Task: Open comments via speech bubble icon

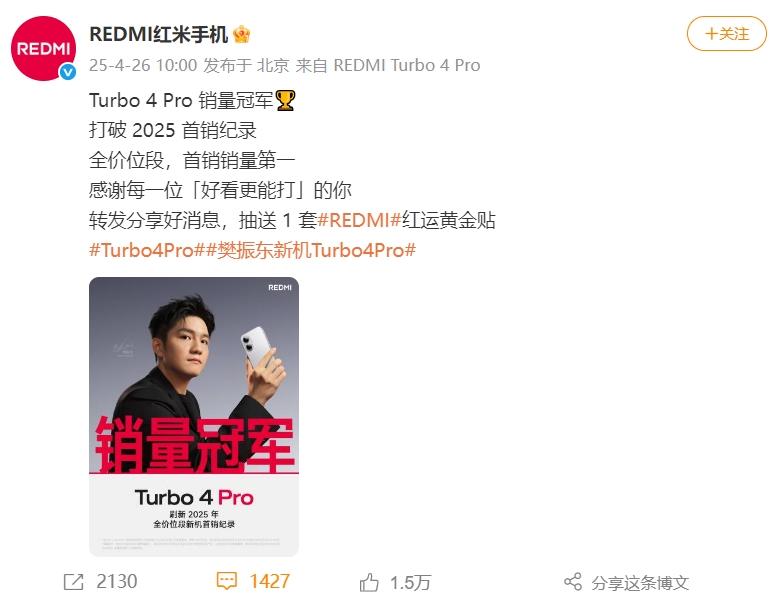Action: tap(227, 581)
